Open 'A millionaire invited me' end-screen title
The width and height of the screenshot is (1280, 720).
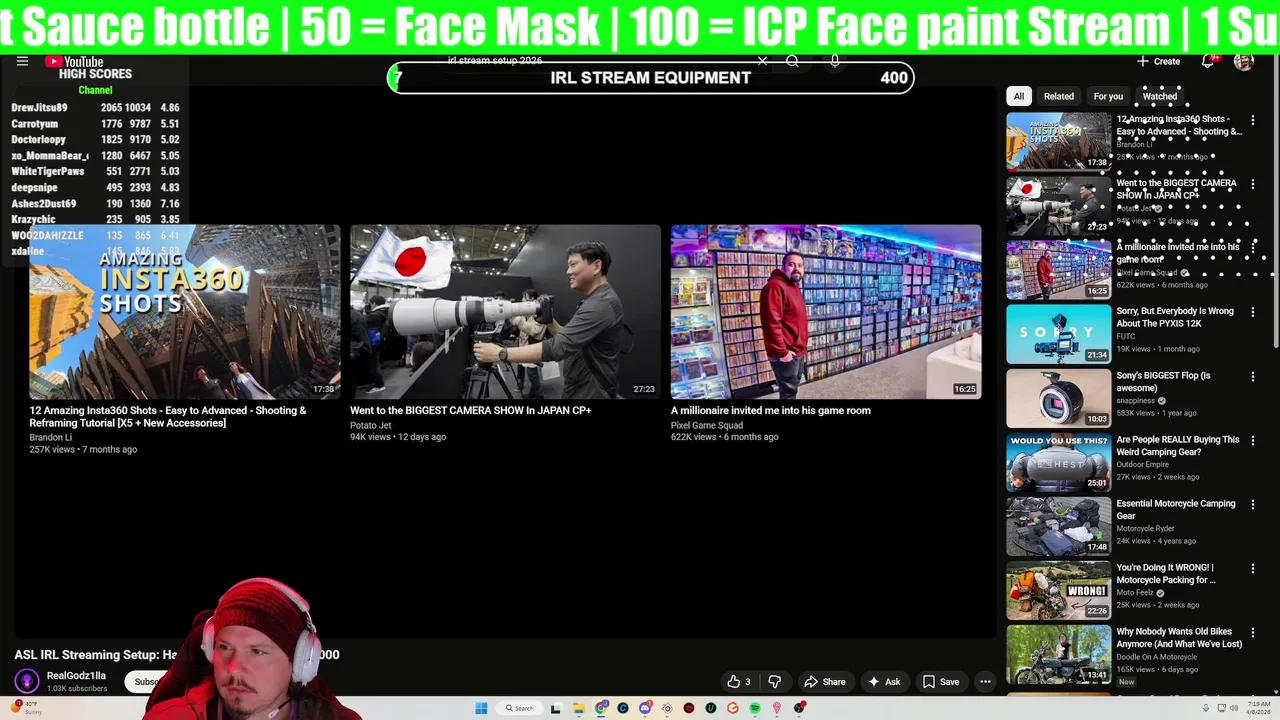(770, 410)
